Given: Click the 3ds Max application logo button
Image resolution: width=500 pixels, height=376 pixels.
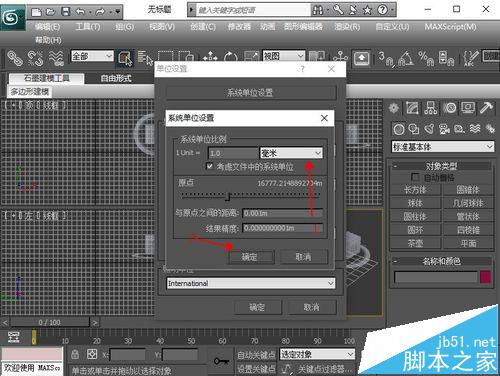Looking at the screenshot, I should [12, 17].
